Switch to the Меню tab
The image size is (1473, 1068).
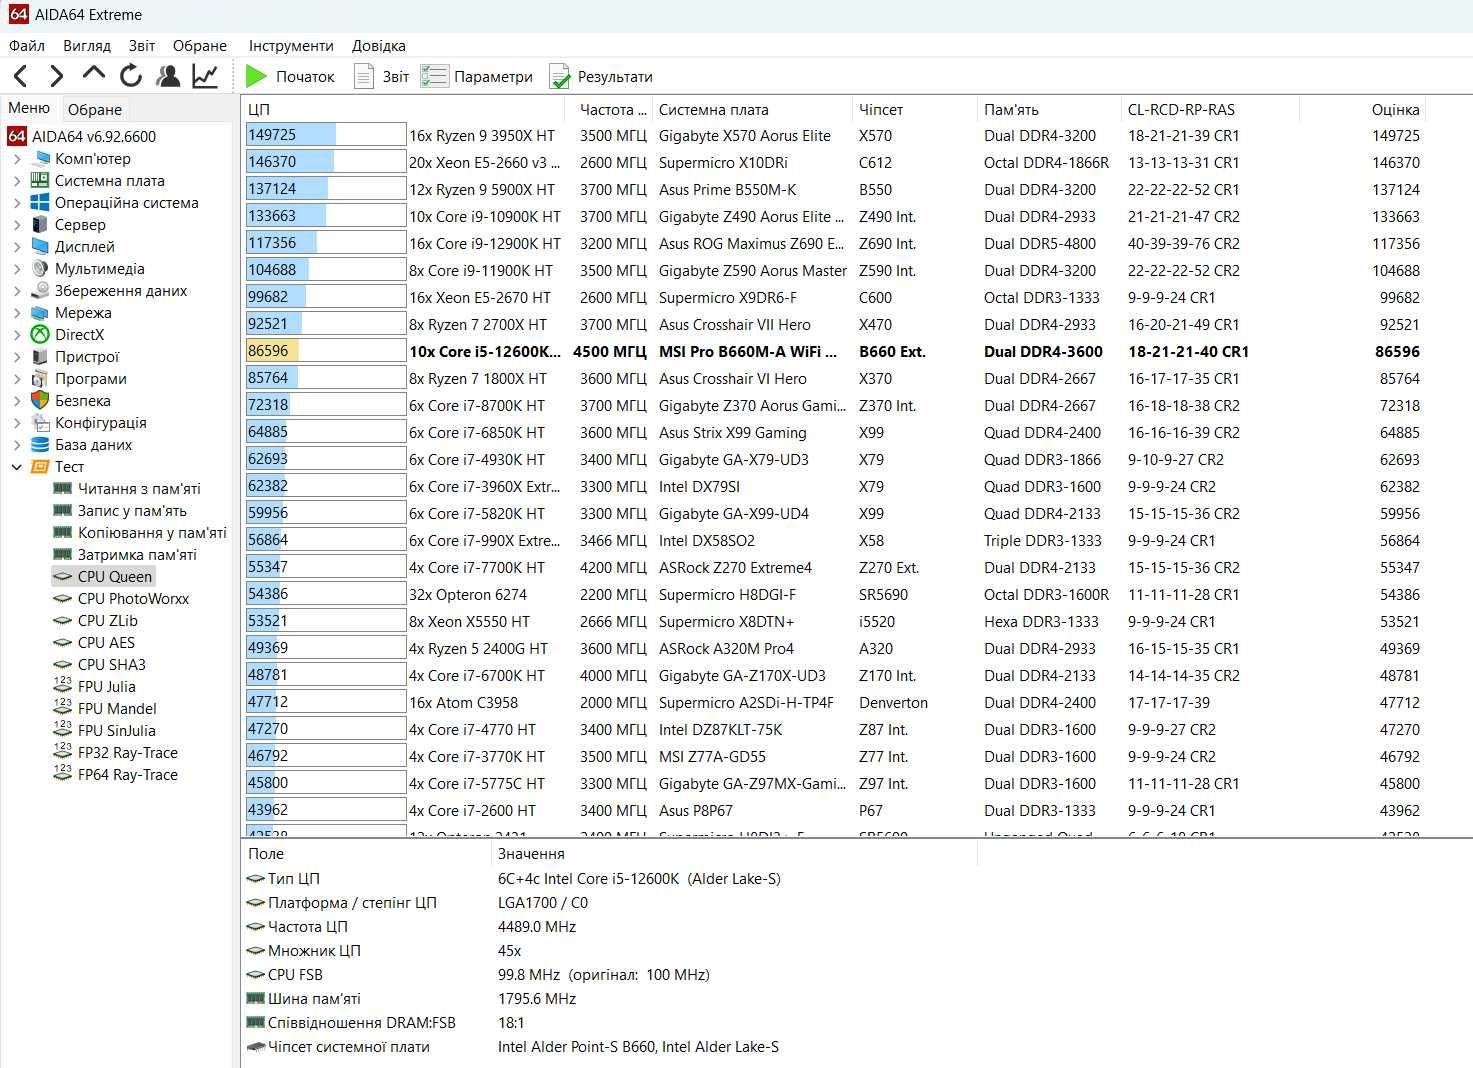point(29,108)
